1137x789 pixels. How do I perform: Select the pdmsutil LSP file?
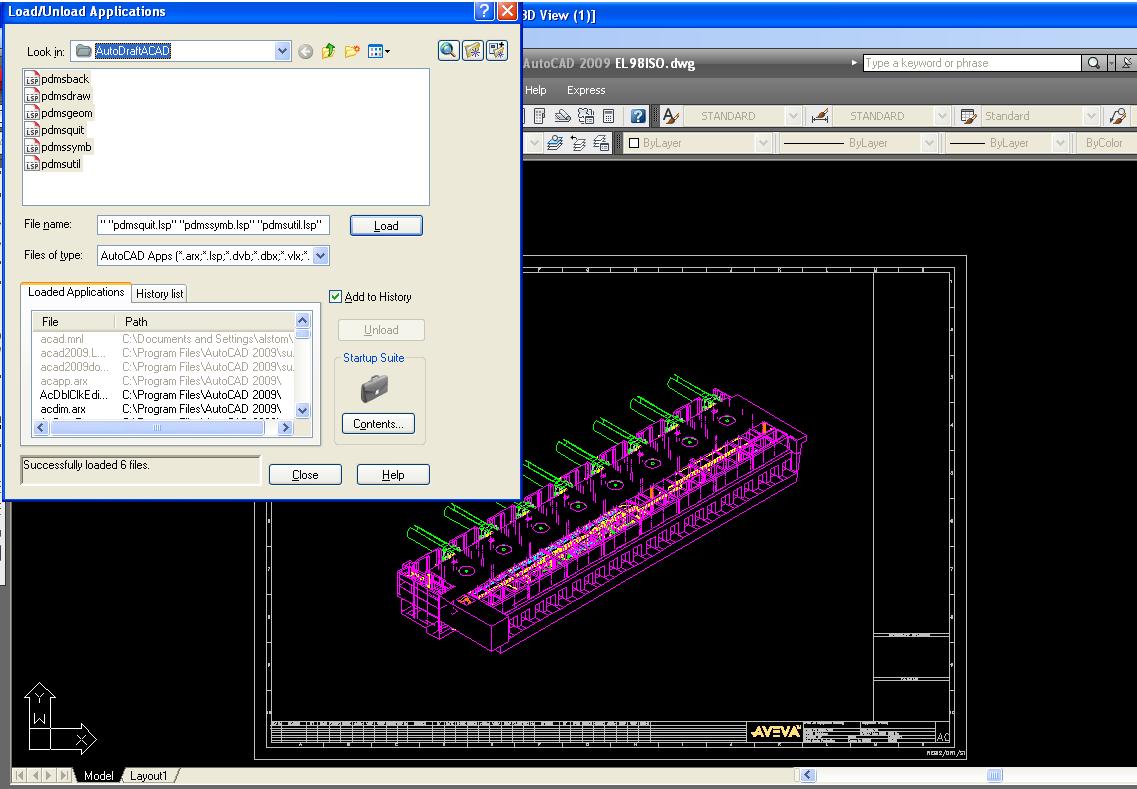point(53,164)
